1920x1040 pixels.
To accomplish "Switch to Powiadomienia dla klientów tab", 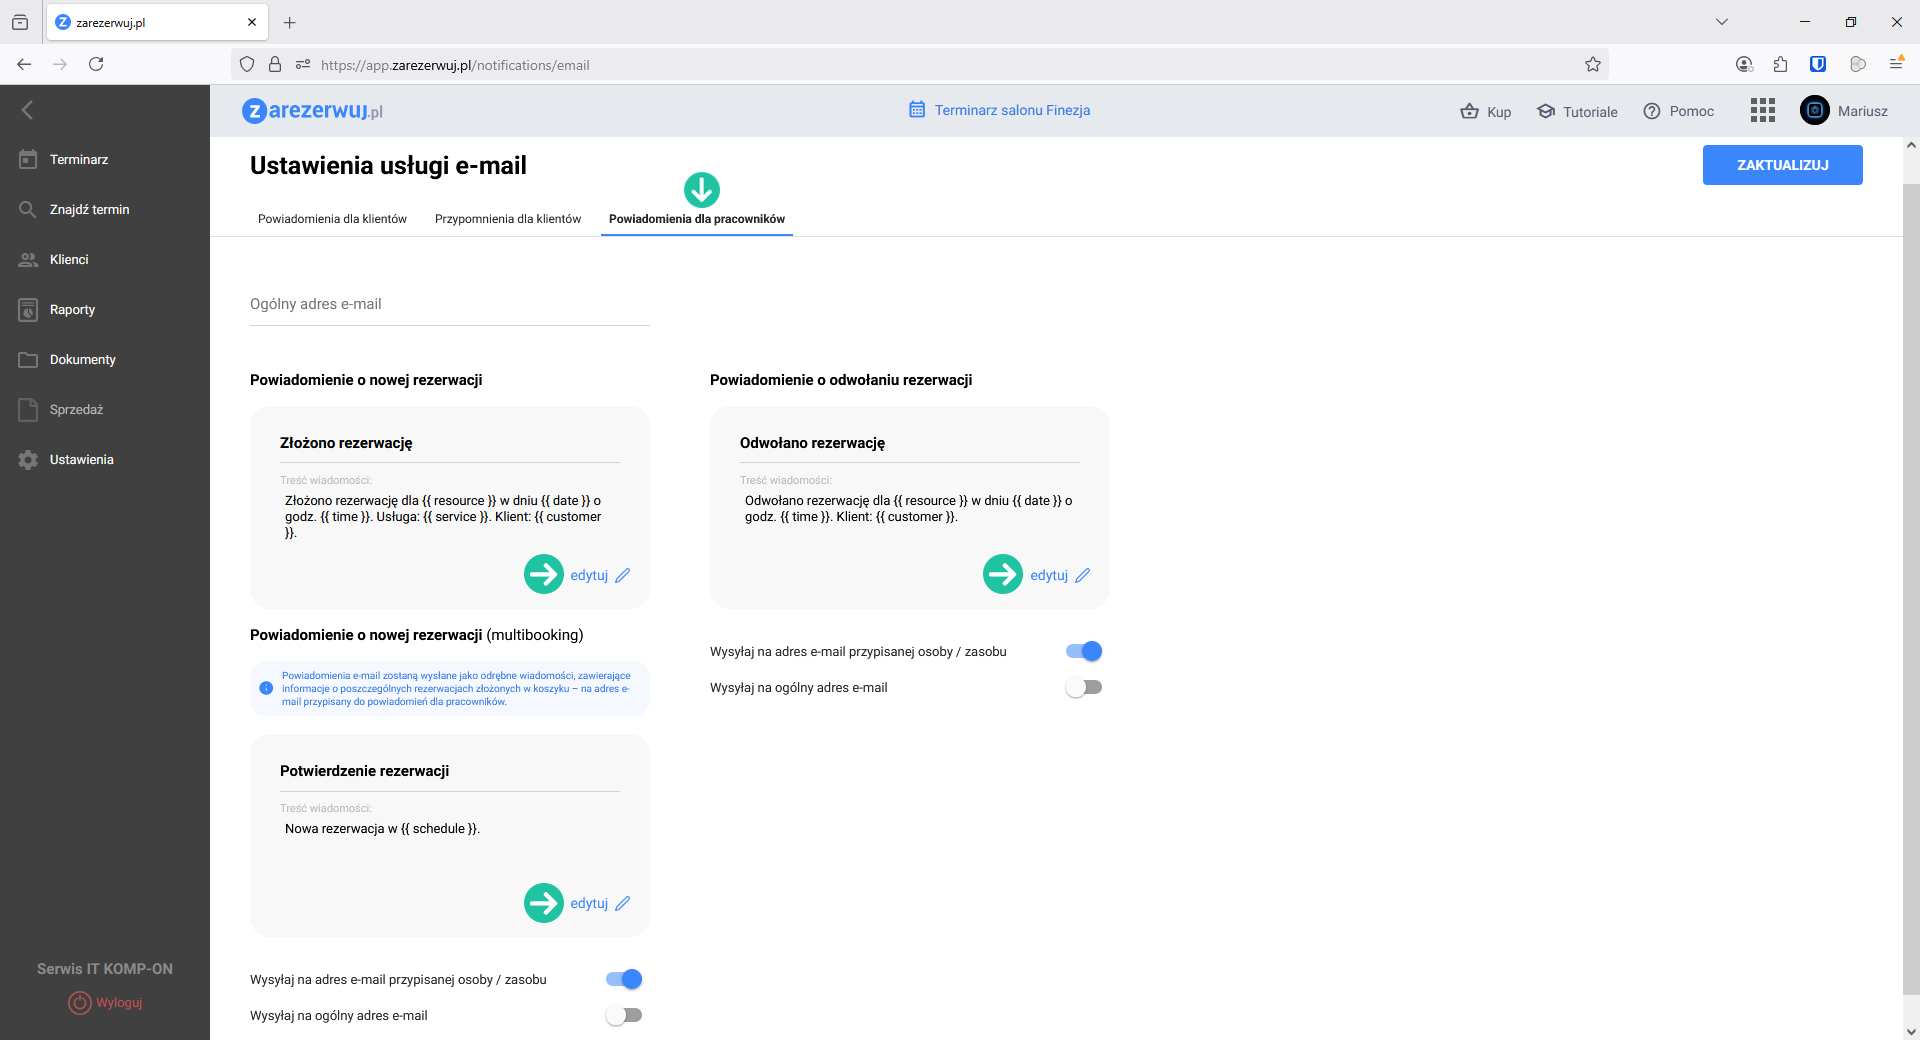I will 332,219.
